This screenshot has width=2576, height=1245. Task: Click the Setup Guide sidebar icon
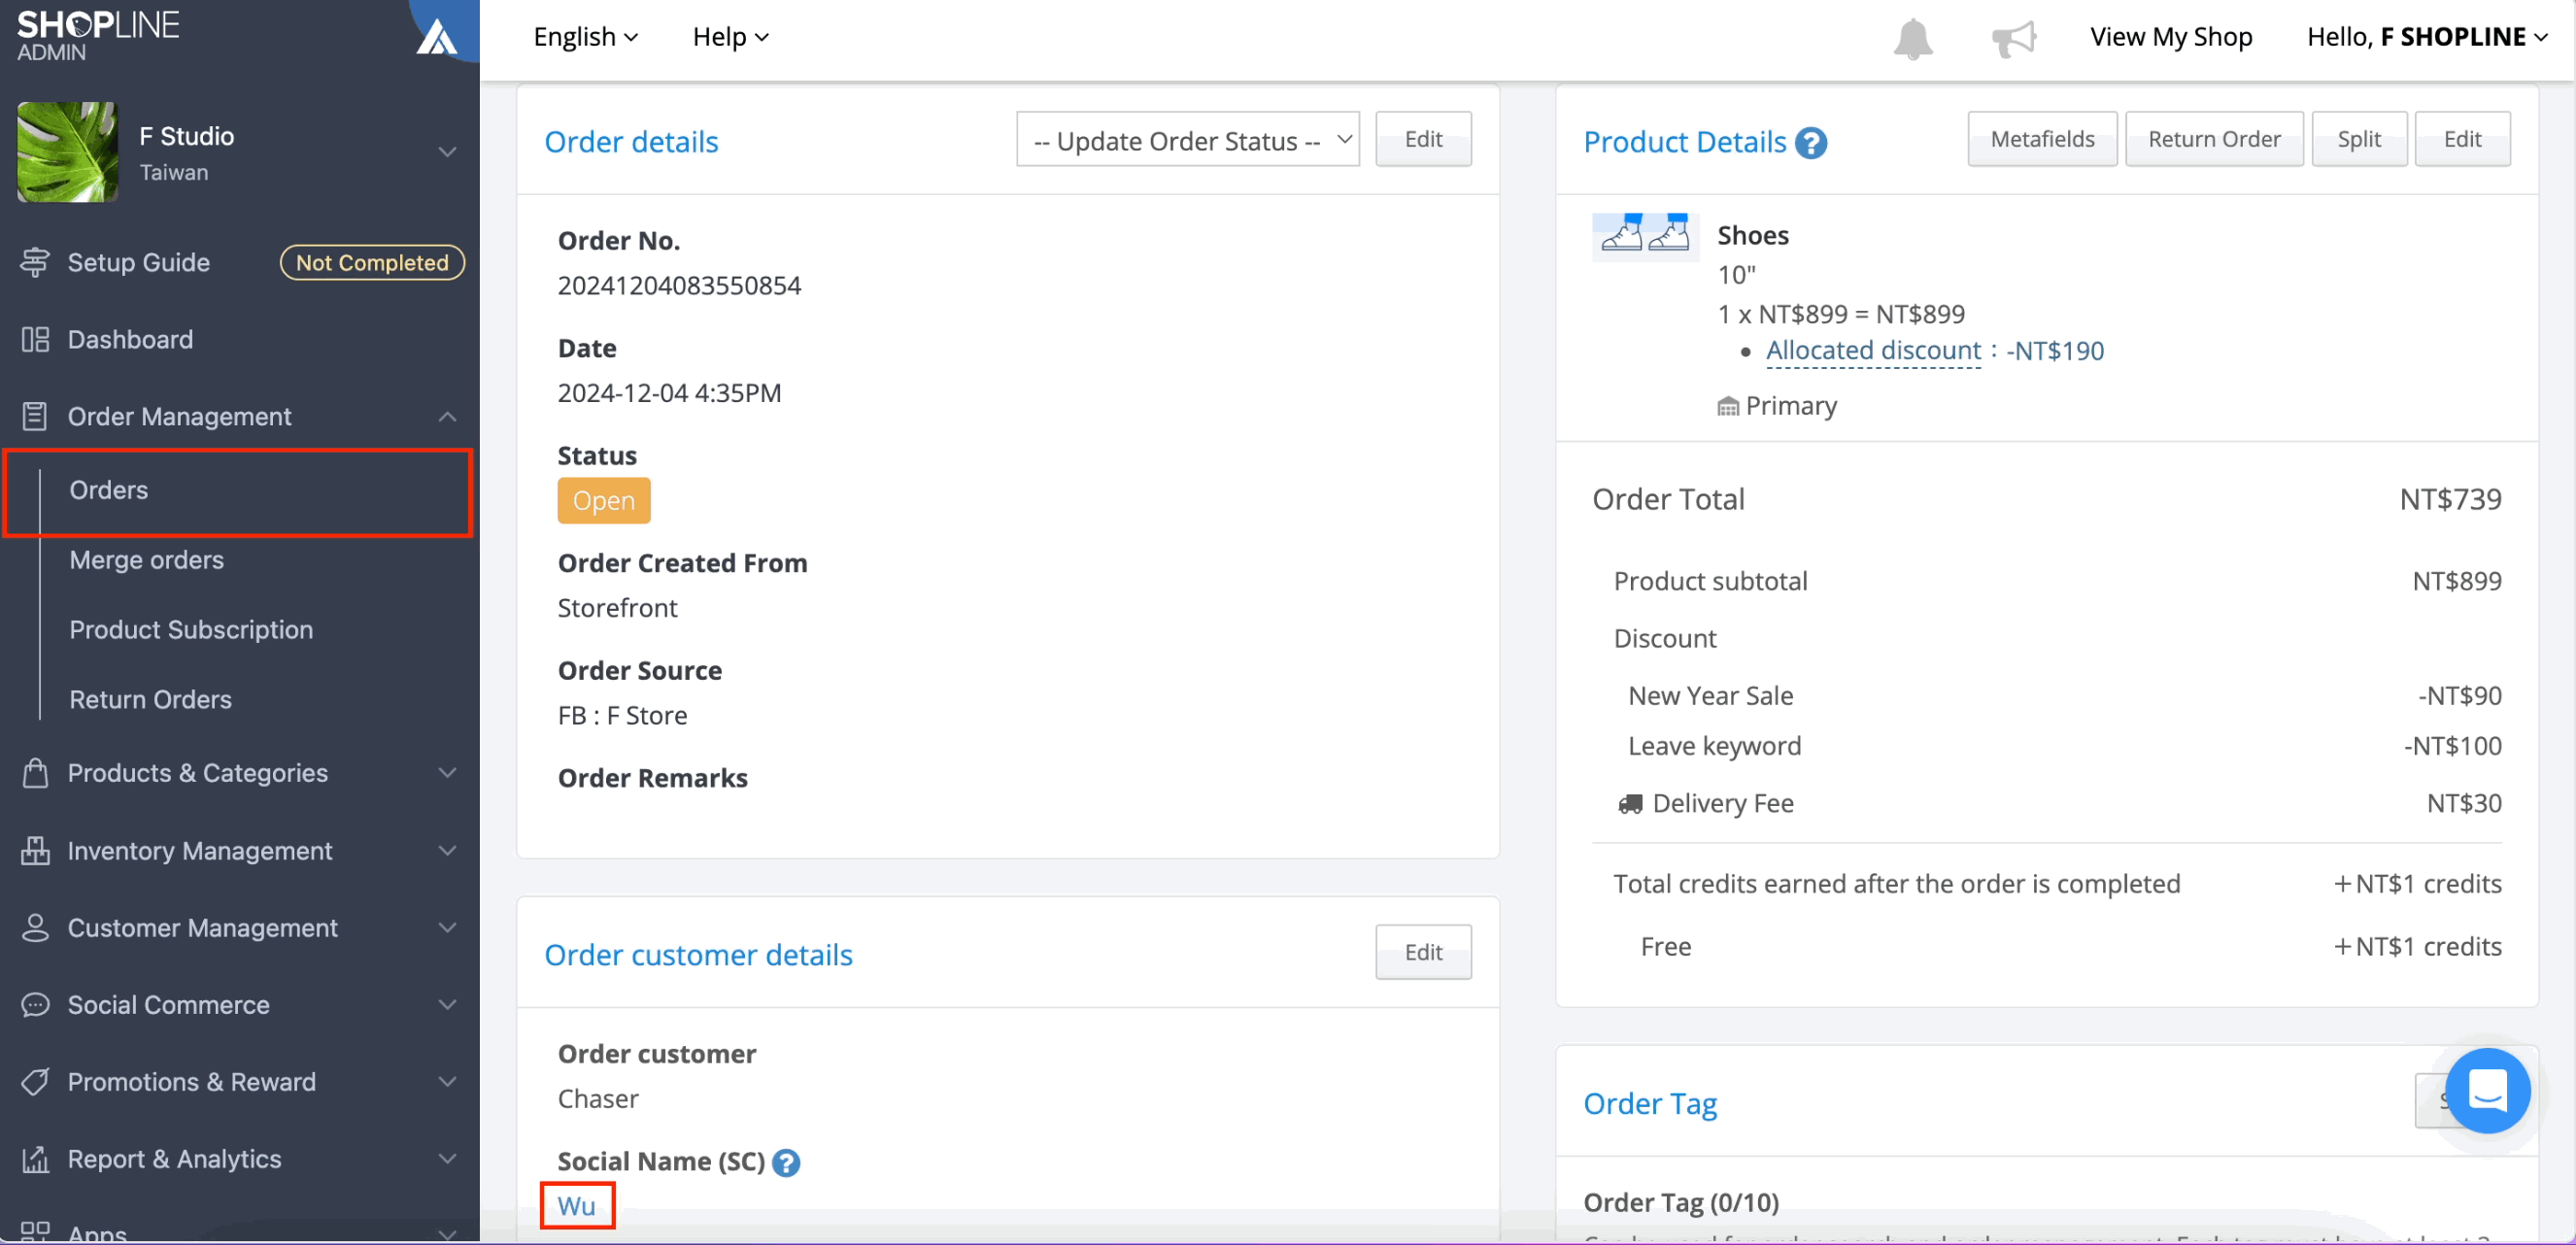tap(35, 262)
